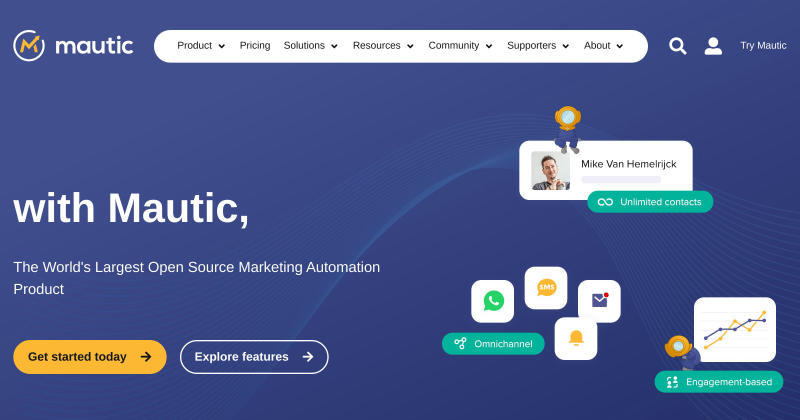The height and width of the screenshot is (420, 800).
Task: Open the Supporters menu item
Action: coord(531,45)
